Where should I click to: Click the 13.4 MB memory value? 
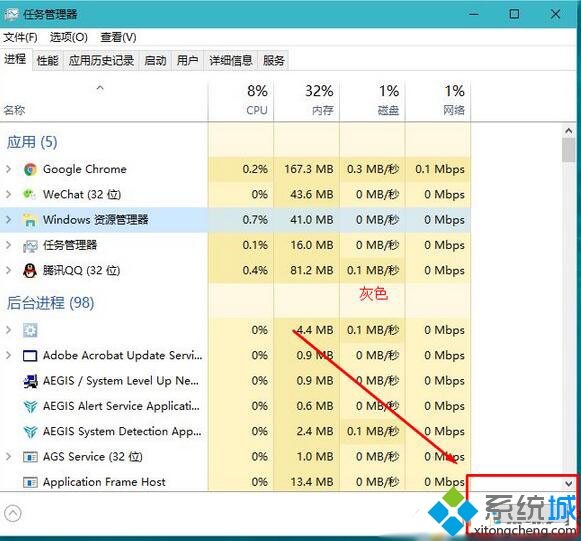click(x=312, y=482)
